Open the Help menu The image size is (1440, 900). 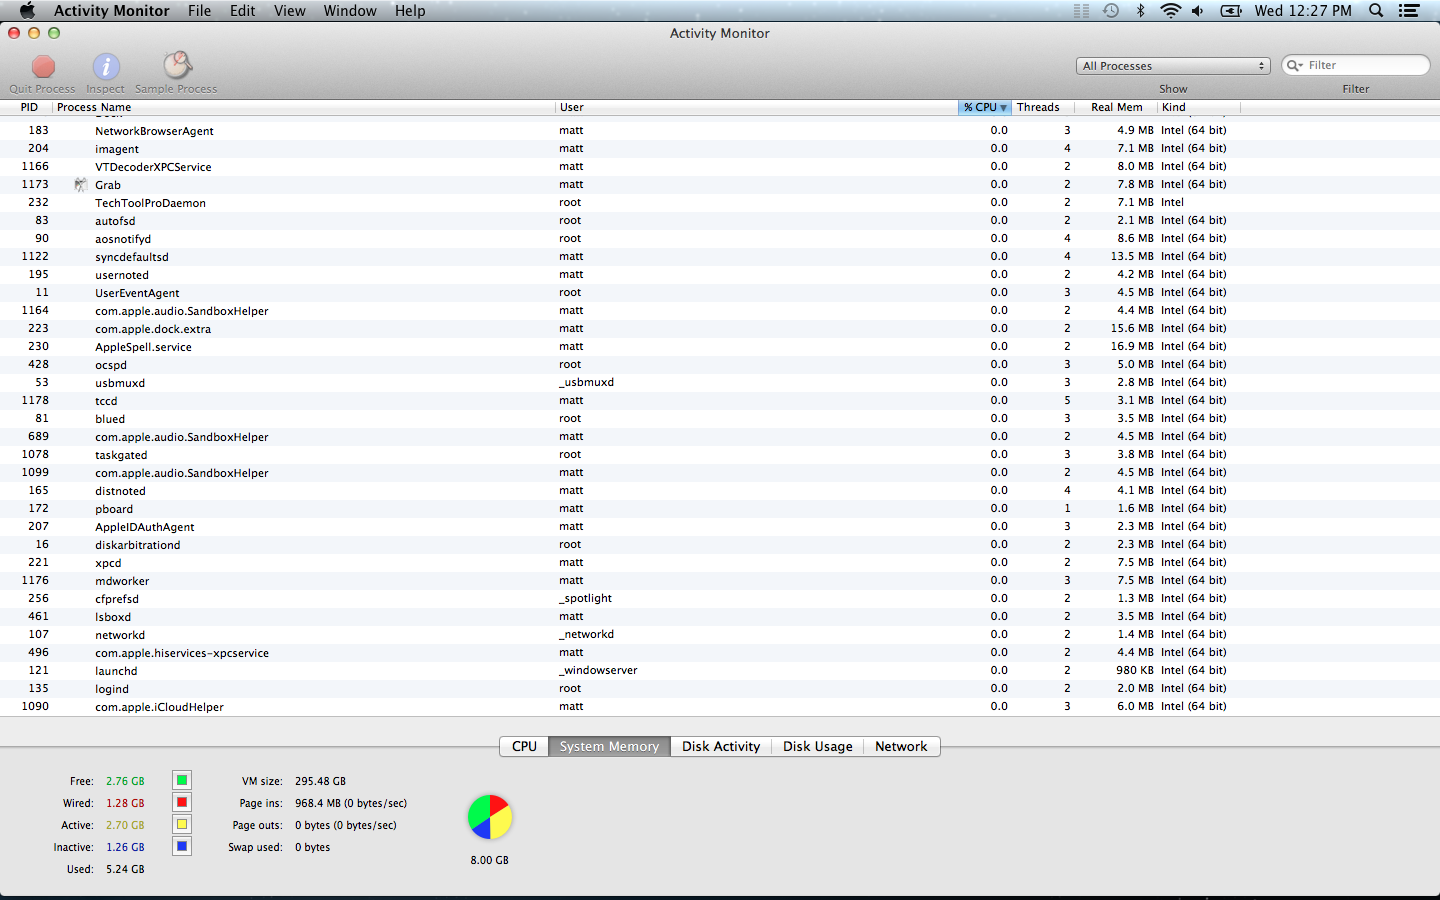[410, 10]
